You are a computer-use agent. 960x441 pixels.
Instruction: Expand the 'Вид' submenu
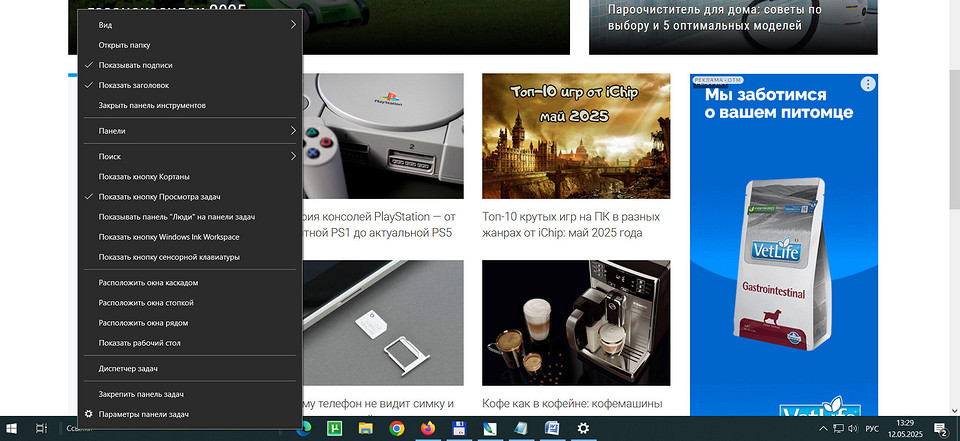(190, 24)
